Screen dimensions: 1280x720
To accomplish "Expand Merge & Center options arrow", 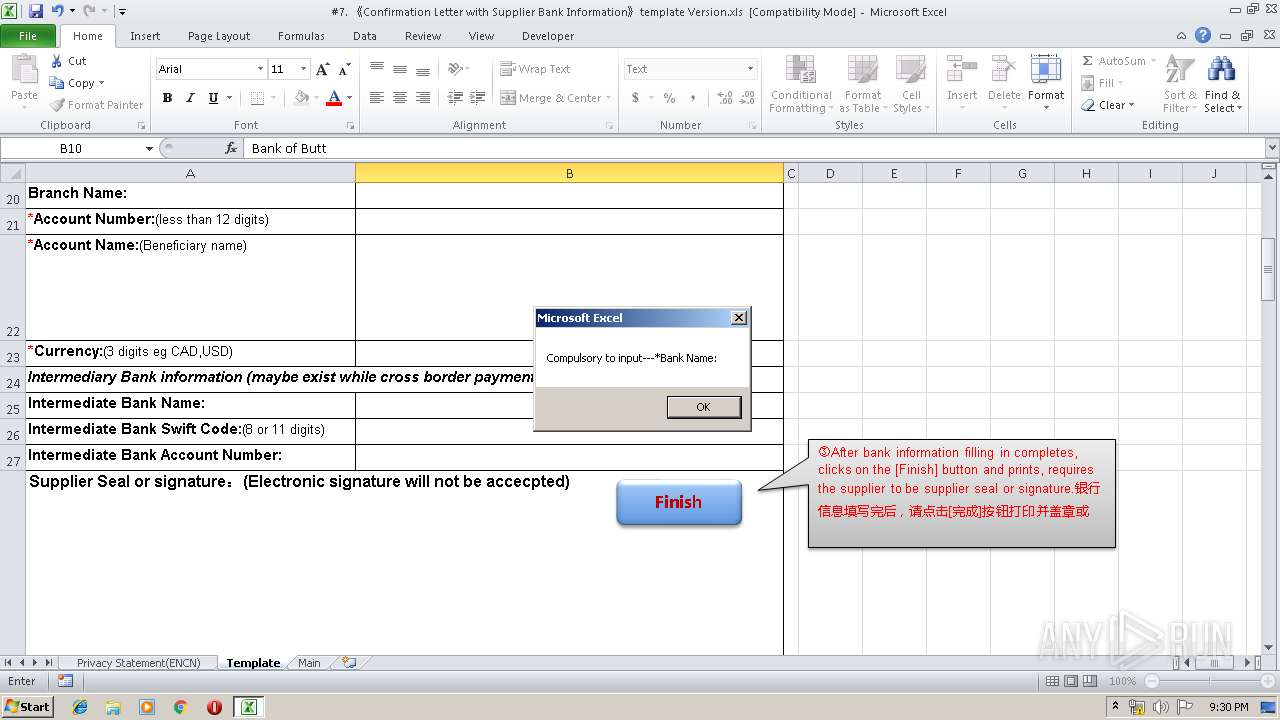I will coord(610,98).
